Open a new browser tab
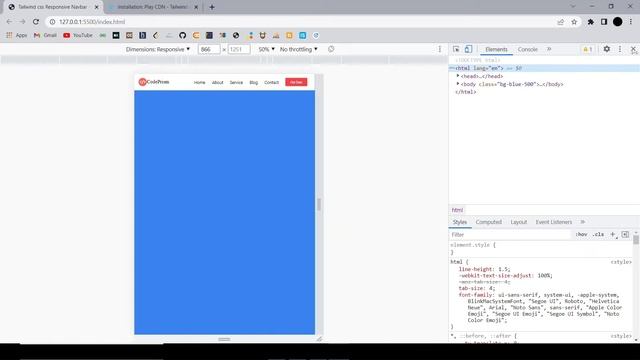This screenshot has width=640, height=360. [211, 7]
